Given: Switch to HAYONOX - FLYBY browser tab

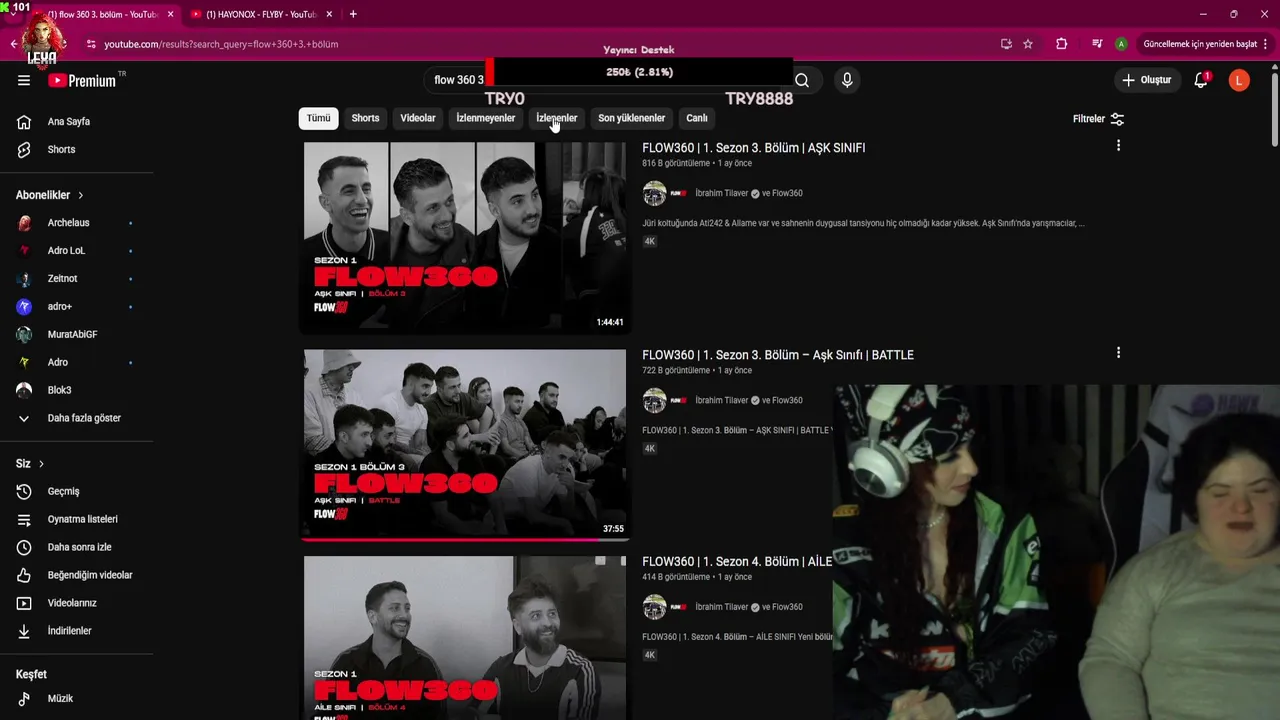Looking at the screenshot, I should [x=260, y=14].
